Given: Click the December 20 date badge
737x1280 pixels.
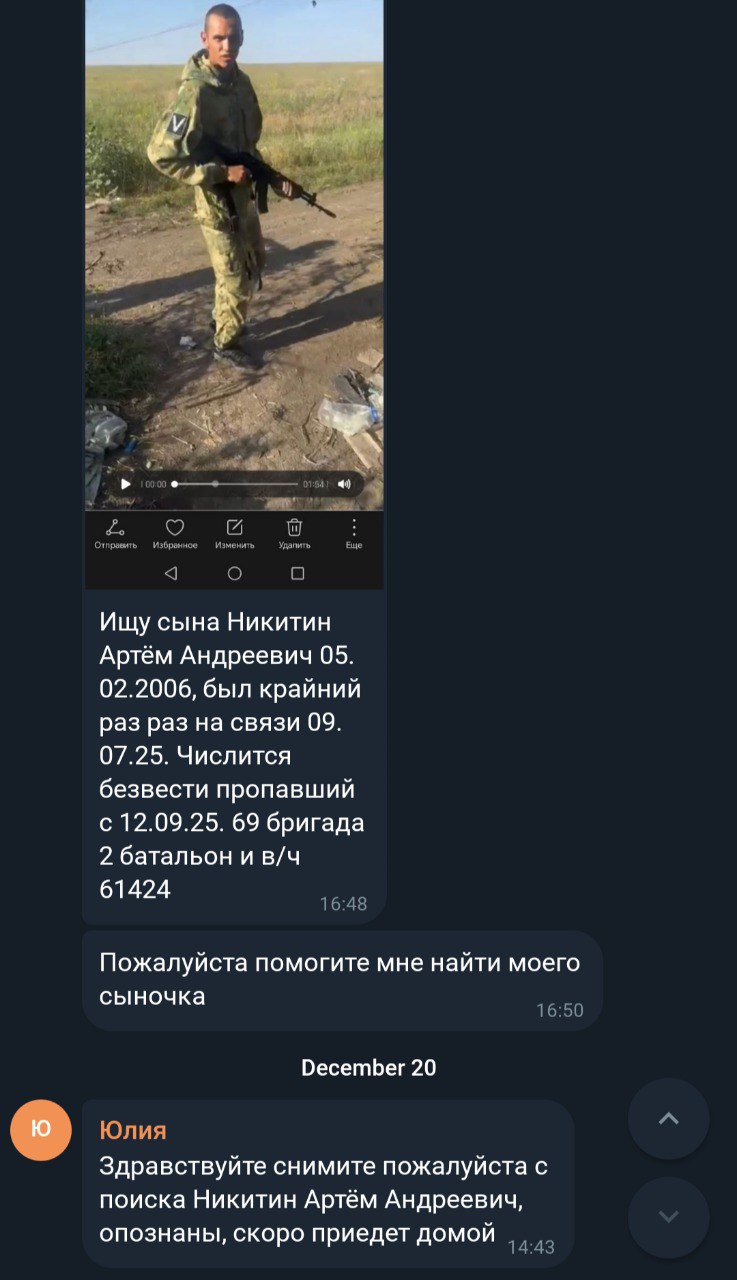Looking at the screenshot, I should 369,1067.
